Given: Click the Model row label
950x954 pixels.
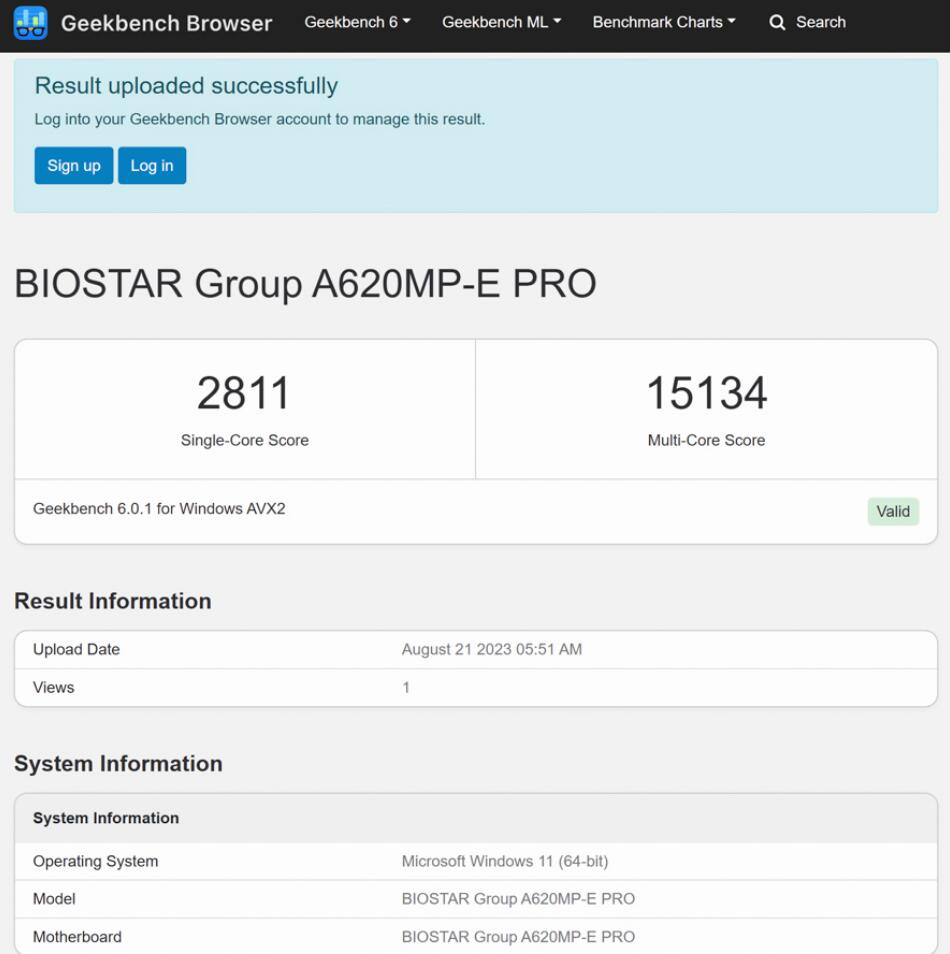Looking at the screenshot, I should click(x=54, y=899).
